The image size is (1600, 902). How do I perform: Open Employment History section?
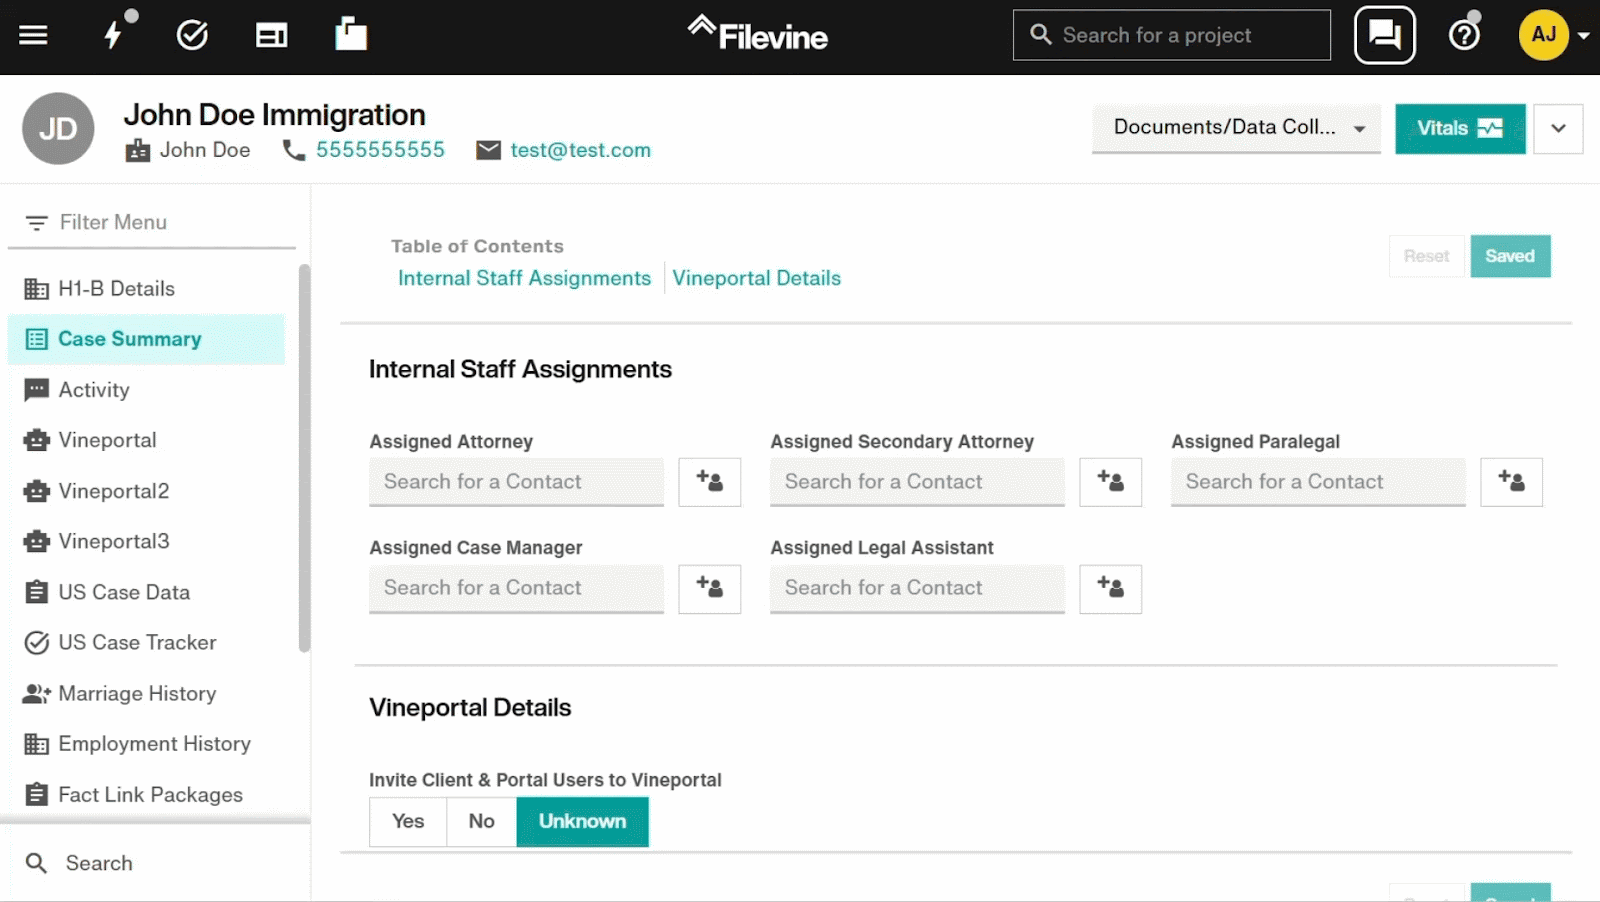tap(146, 744)
